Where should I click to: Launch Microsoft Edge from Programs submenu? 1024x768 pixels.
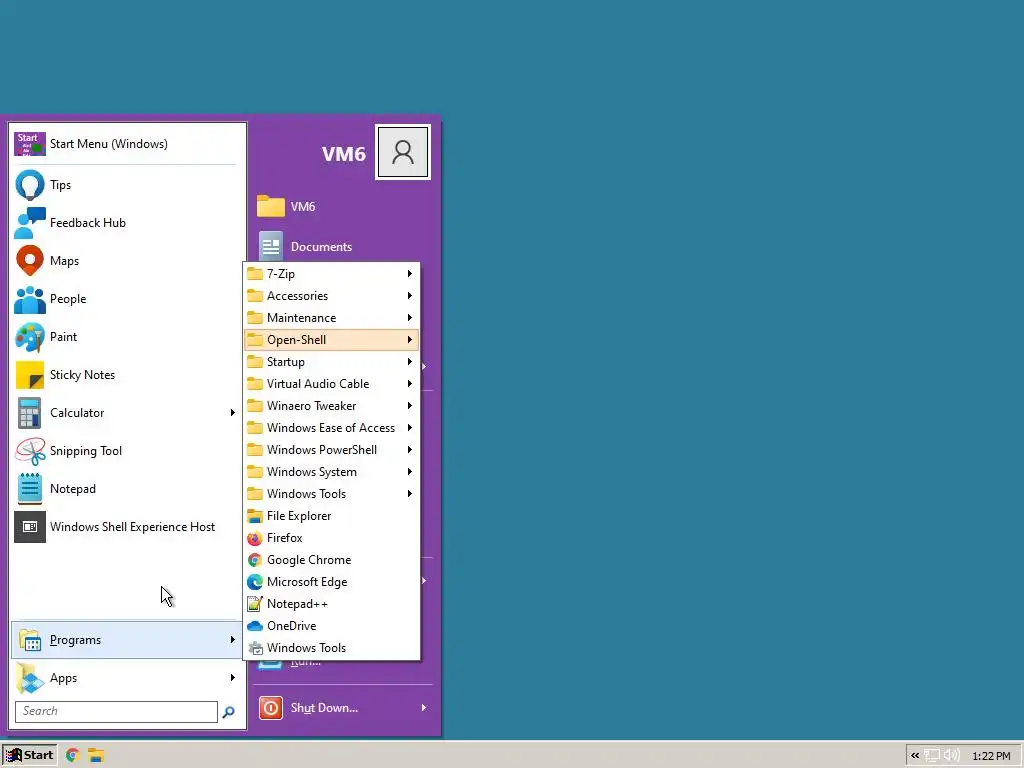332,582
